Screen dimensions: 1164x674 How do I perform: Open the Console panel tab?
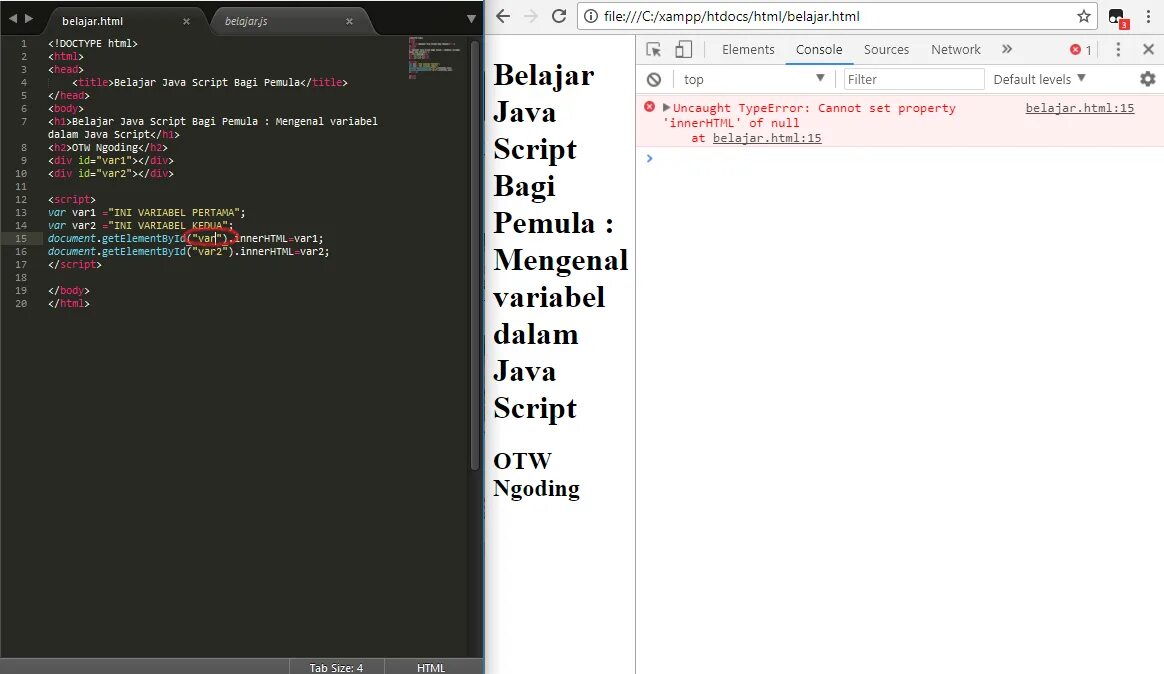click(819, 50)
